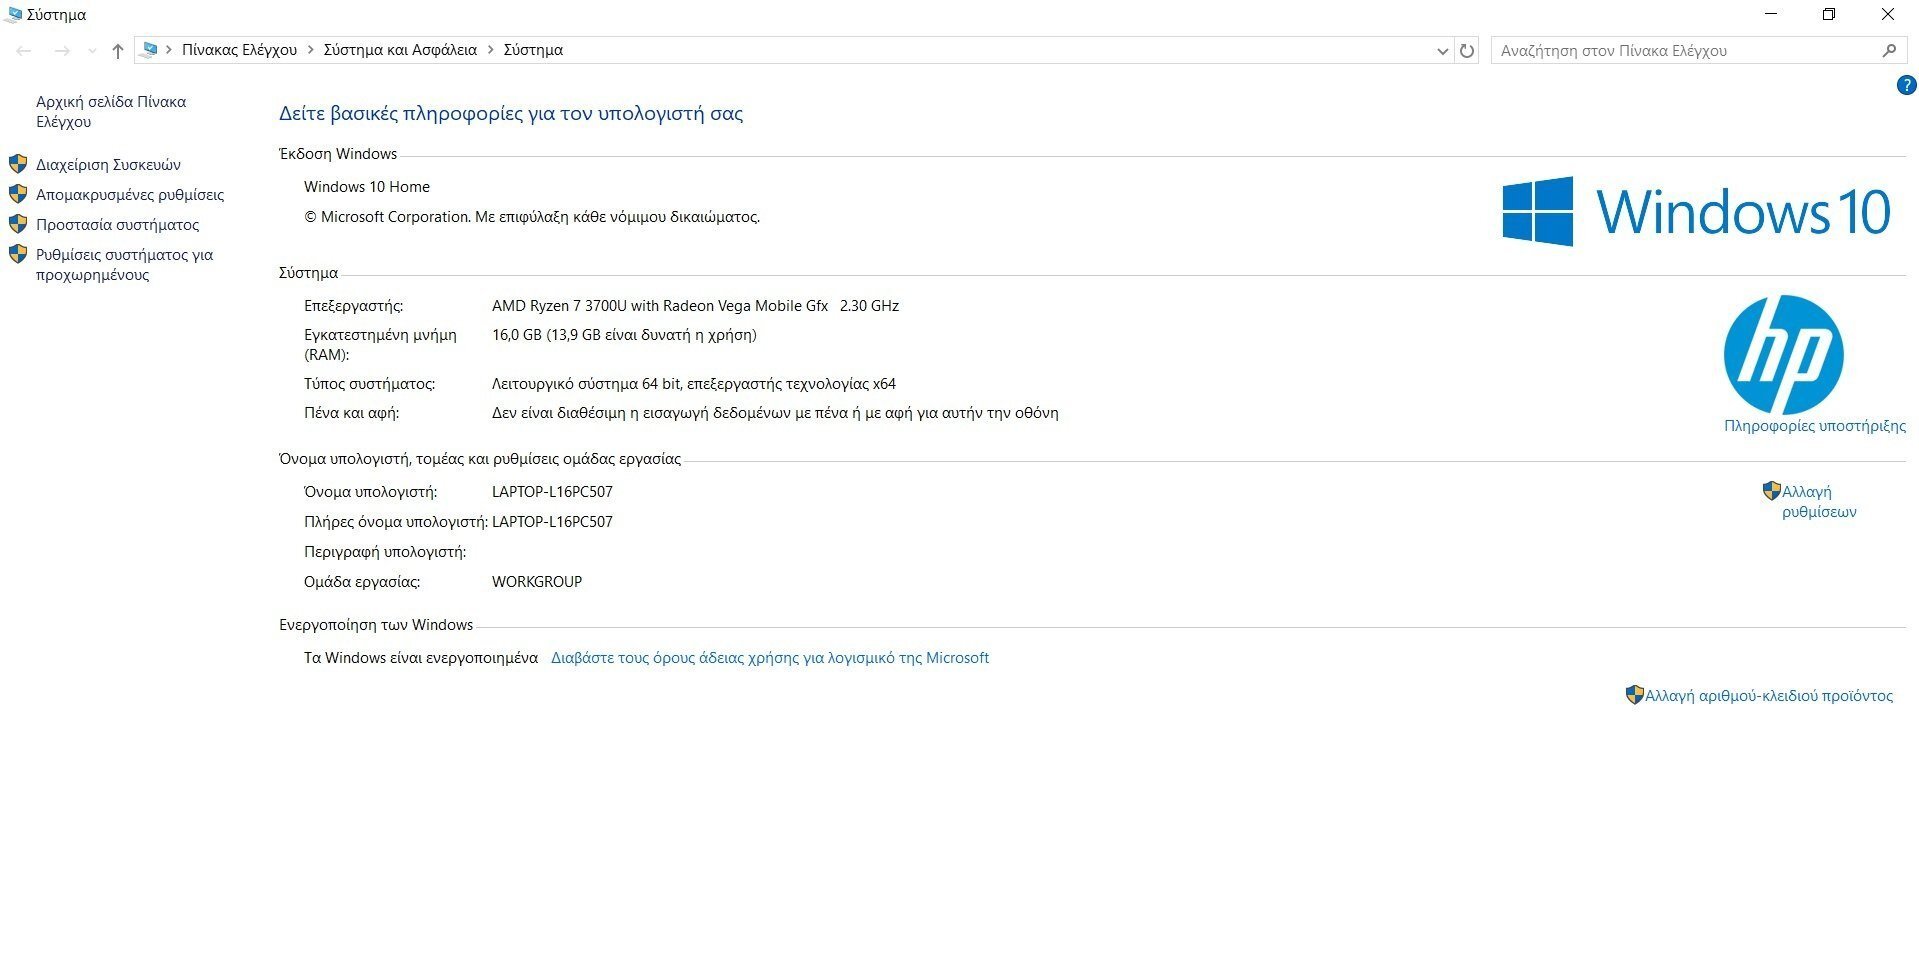Click Αλλαγή ρυθμίσεων link
Image resolution: width=1919 pixels, height=955 pixels.
1819,502
